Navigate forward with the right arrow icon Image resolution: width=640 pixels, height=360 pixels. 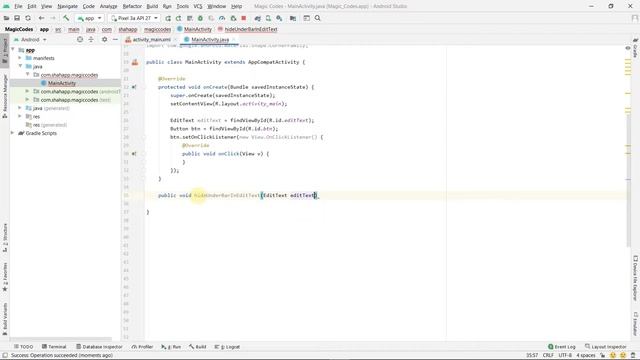[53, 18]
